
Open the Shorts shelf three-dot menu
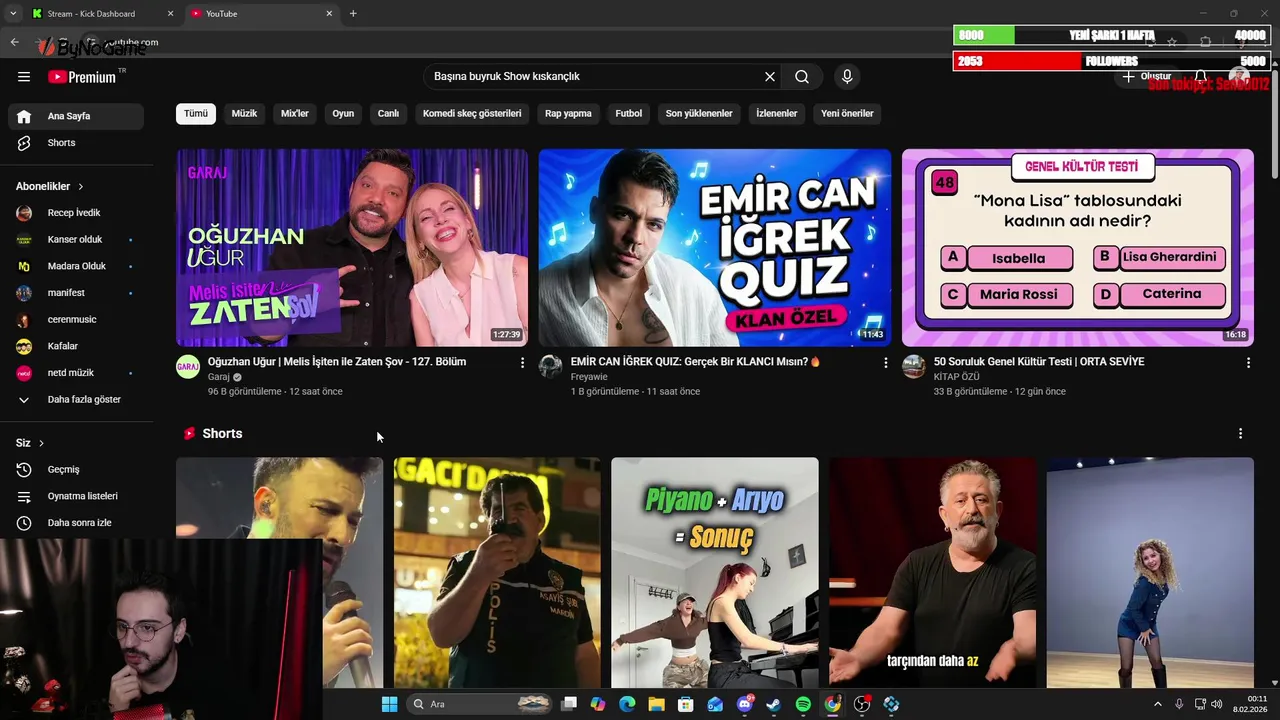coord(1240,434)
